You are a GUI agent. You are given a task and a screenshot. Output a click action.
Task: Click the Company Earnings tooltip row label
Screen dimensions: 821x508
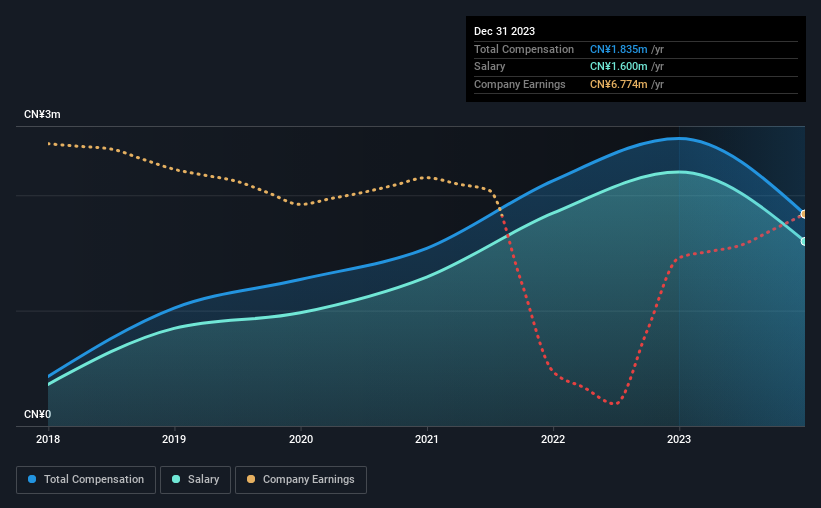pos(519,84)
